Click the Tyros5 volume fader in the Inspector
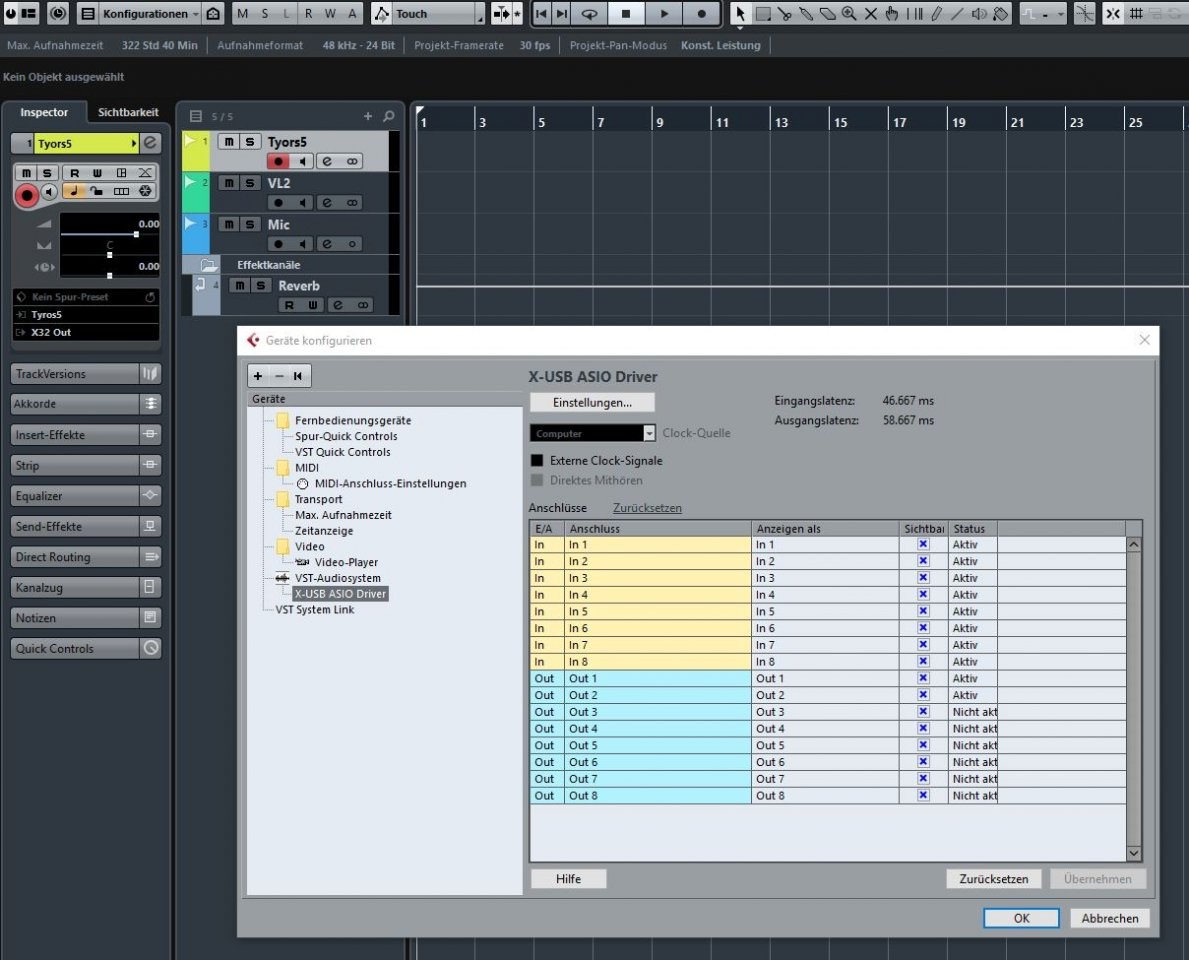This screenshot has height=960, width=1189. tap(136, 234)
